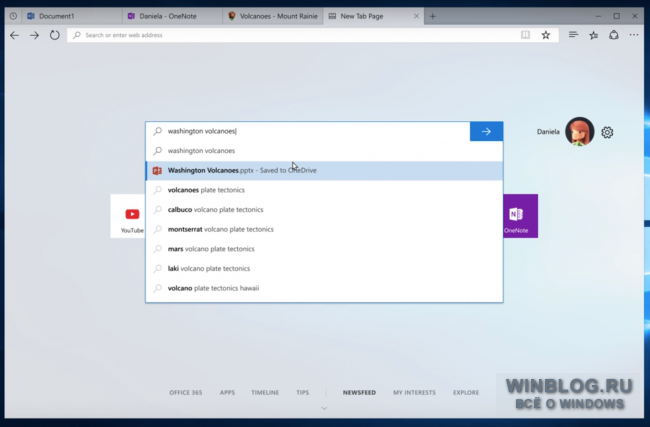The height and width of the screenshot is (427, 650).
Task: Select suggestion 'washington volcanoes'
Action: (x=324, y=150)
